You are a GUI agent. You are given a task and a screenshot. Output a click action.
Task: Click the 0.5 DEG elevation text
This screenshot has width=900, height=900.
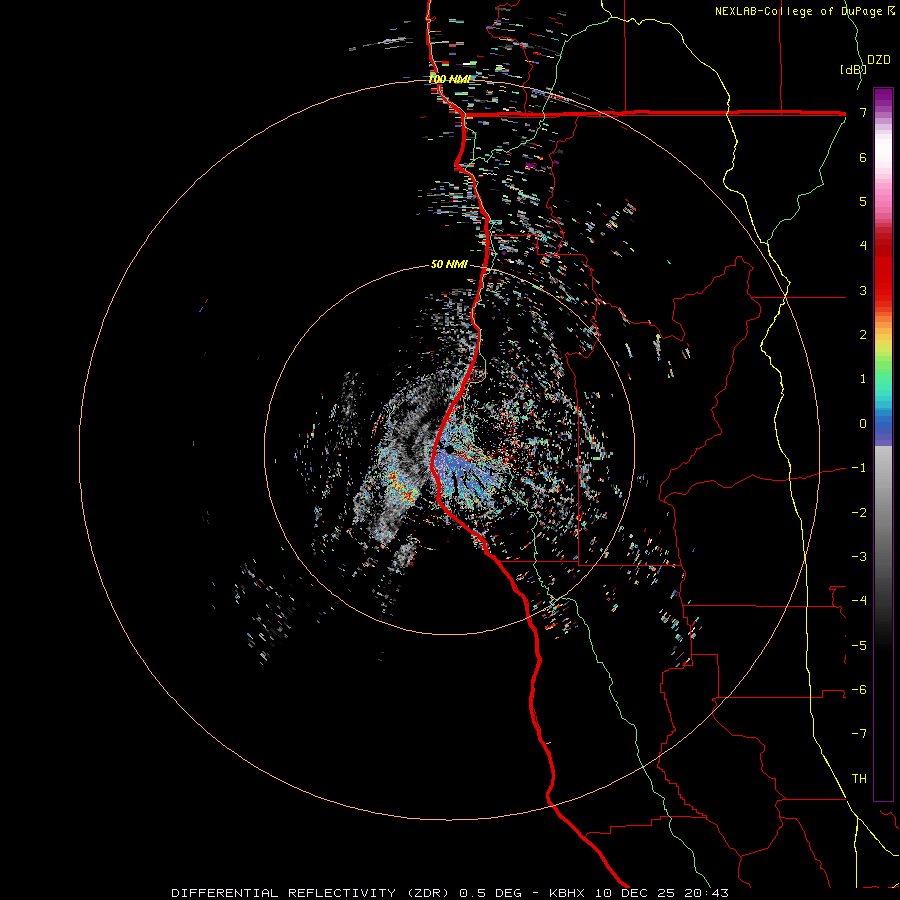pyautogui.click(x=491, y=893)
